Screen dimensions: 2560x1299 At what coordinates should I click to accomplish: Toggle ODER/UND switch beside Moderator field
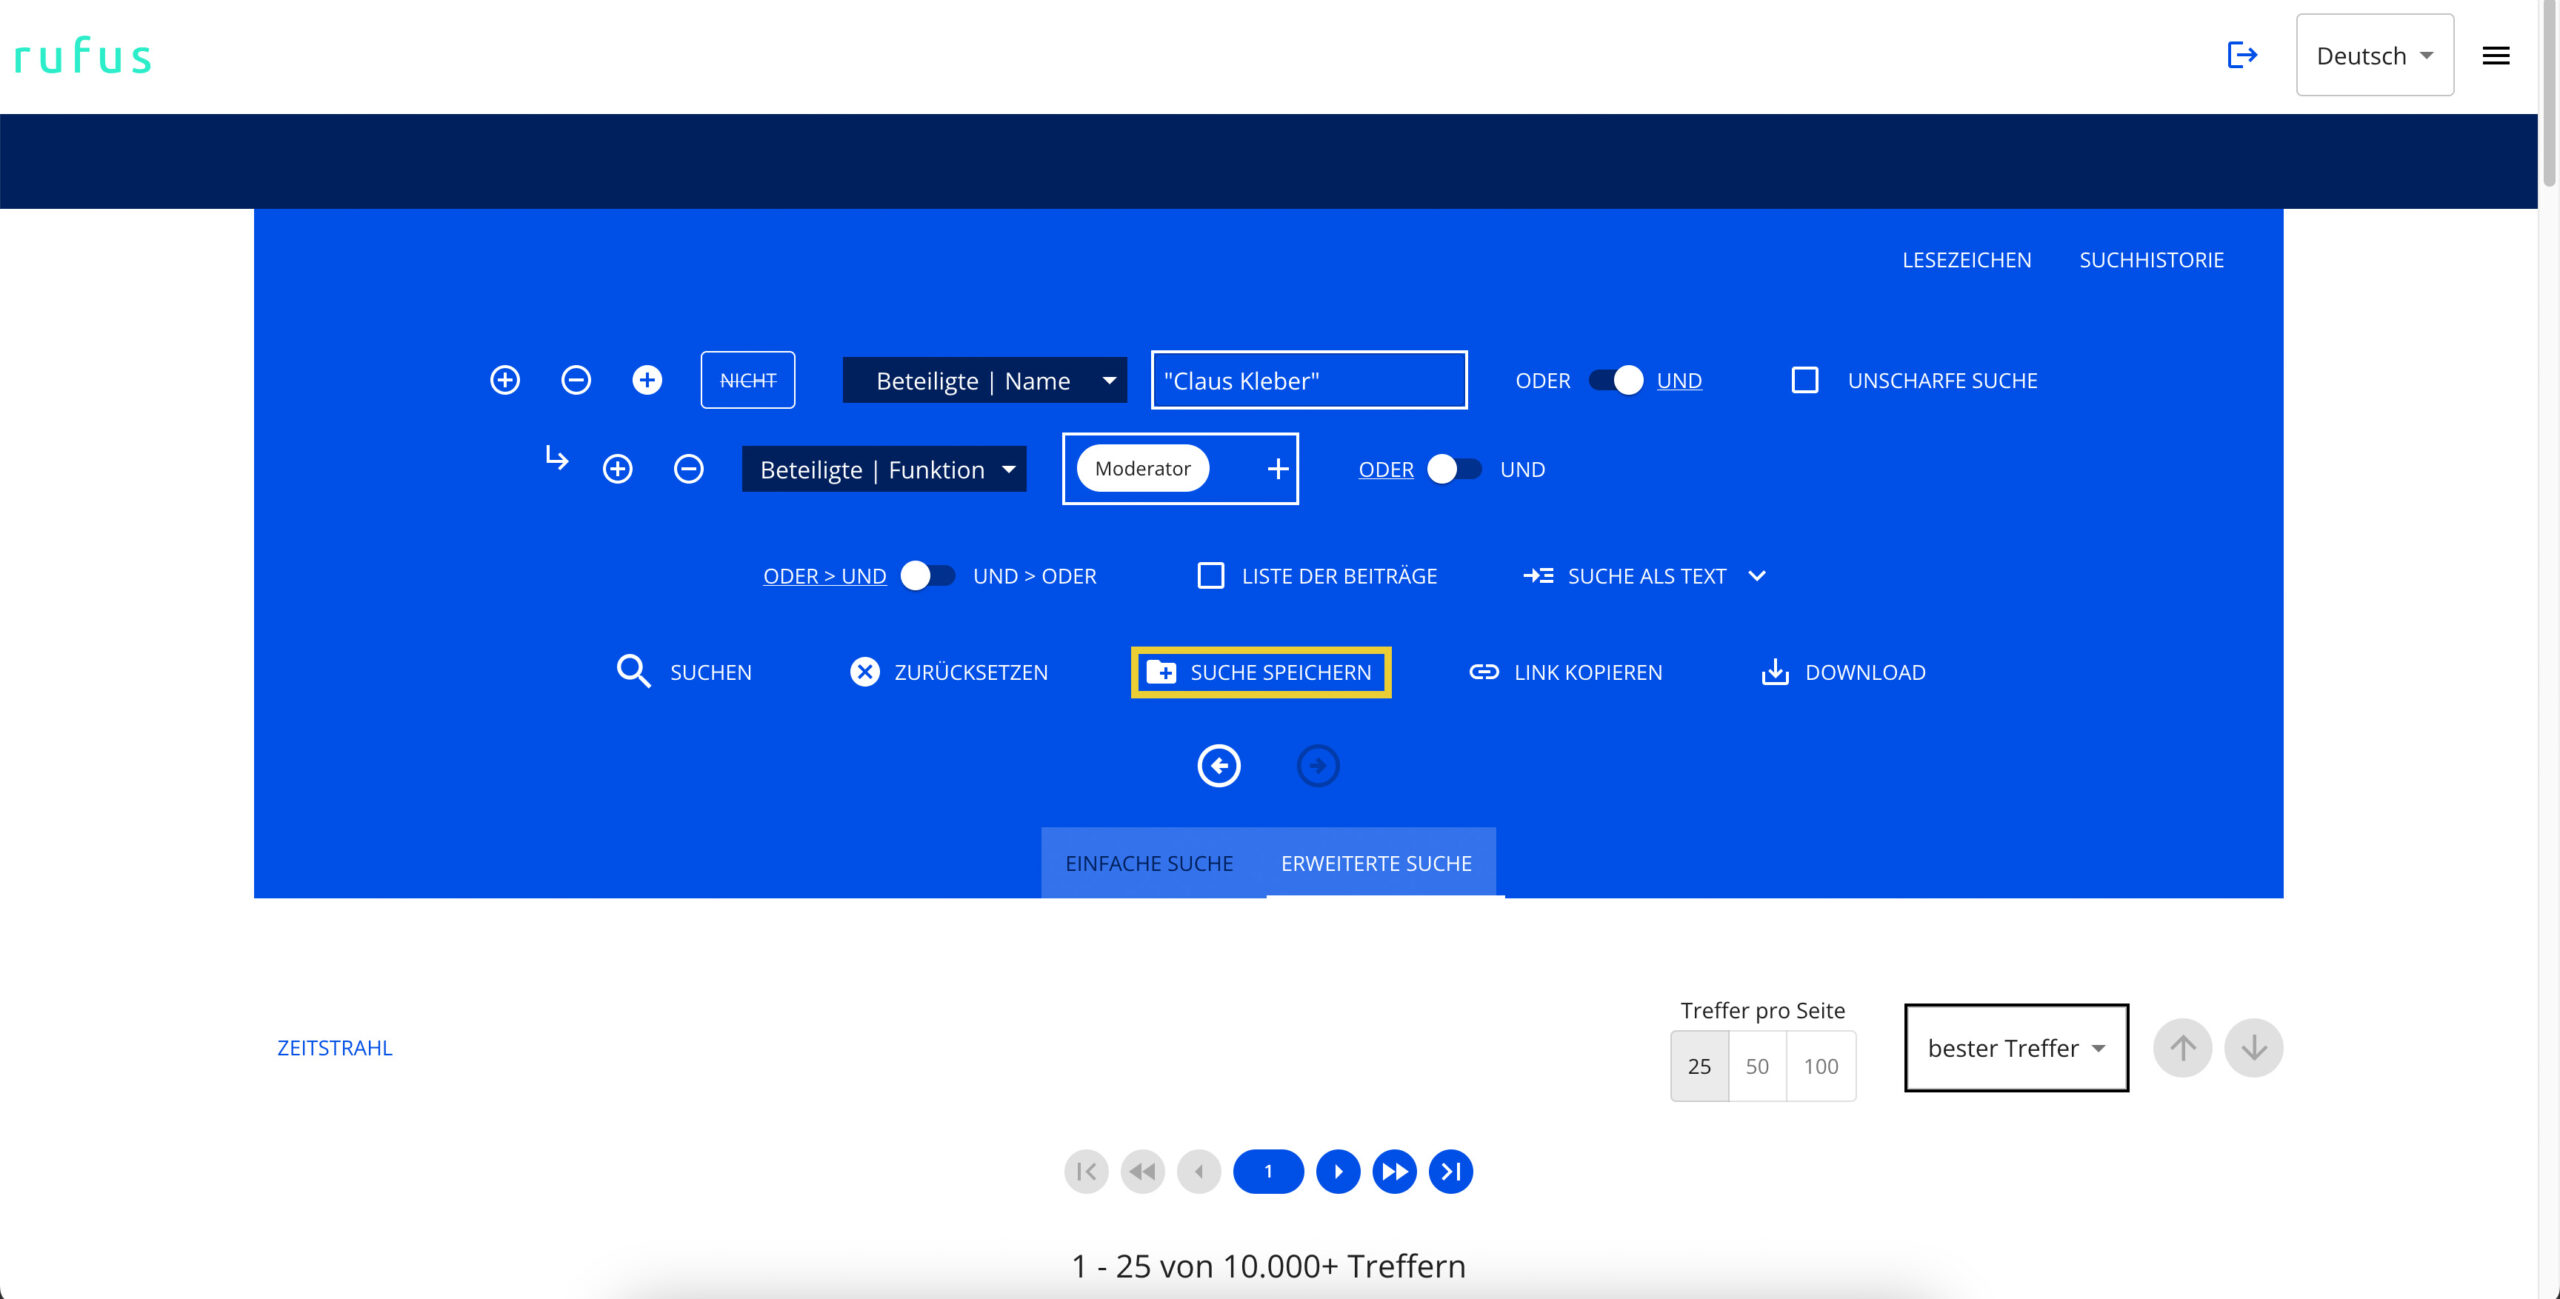[x=1455, y=469]
